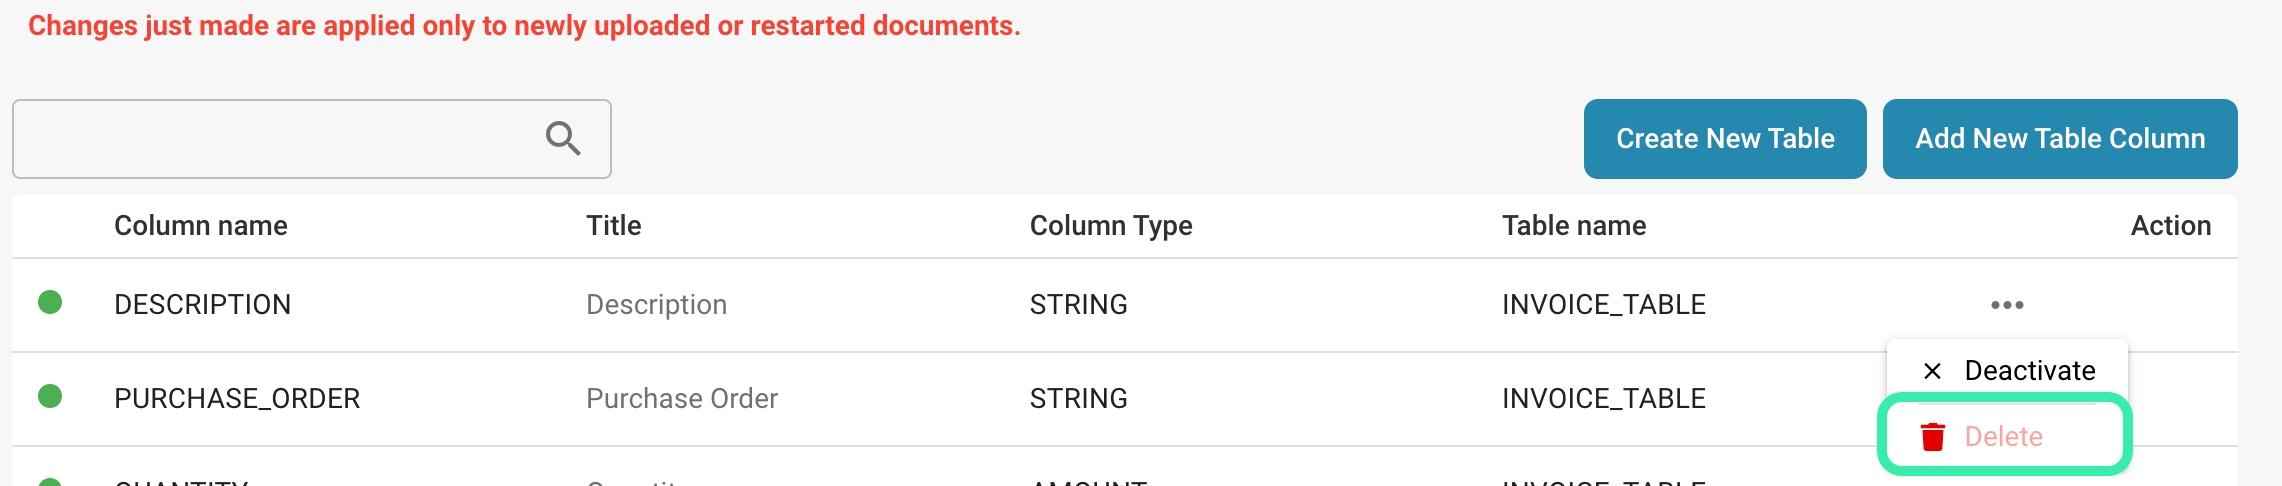
Task: Select the PURCHASE_ORDER column name cell
Action: 237,399
